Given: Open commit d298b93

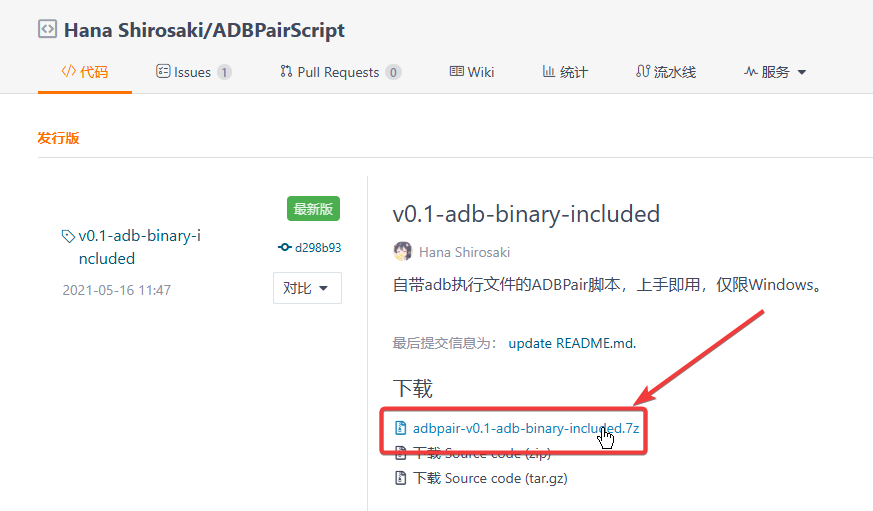Looking at the screenshot, I should coord(317,247).
